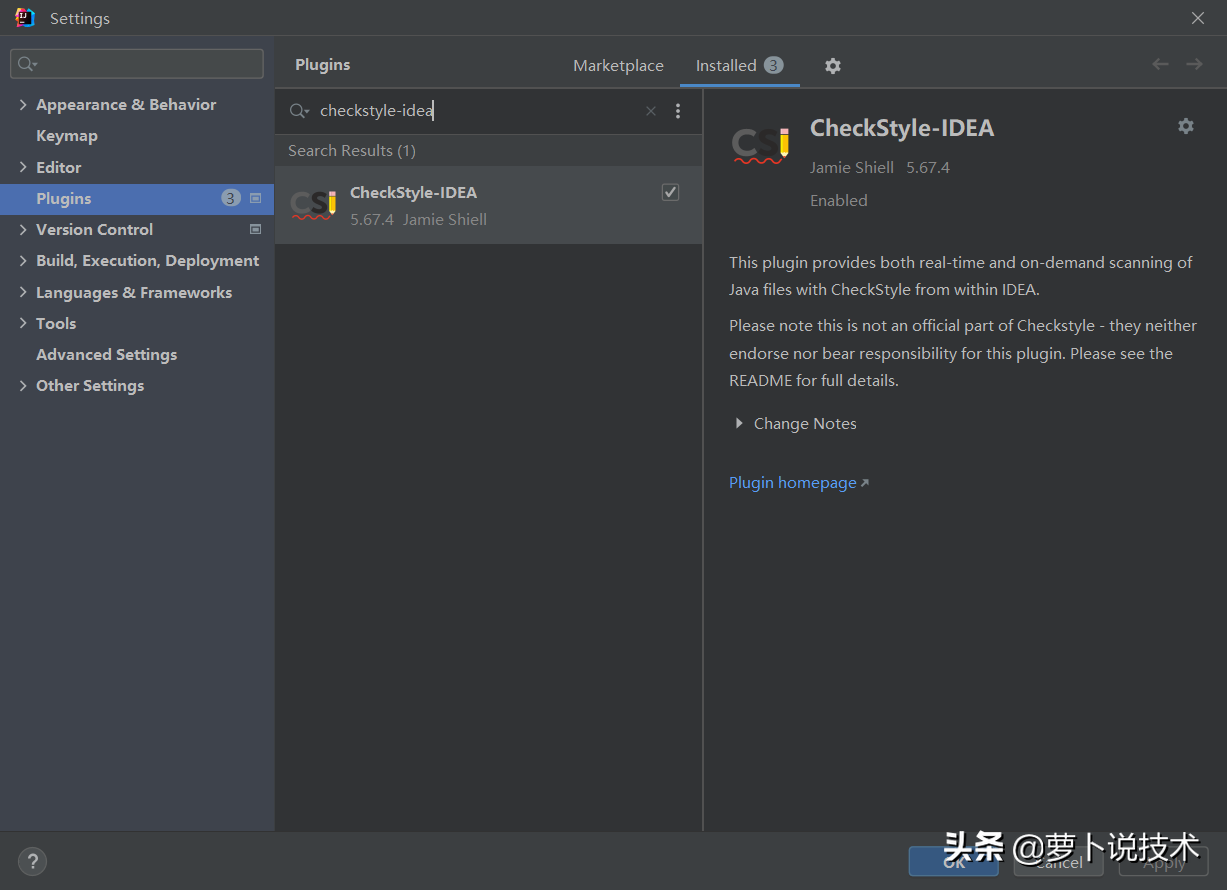Click the CheckStyle-IDEA plugin detail gear icon
Image resolution: width=1227 pixels, height=890 pixels.
point(1185,126)
